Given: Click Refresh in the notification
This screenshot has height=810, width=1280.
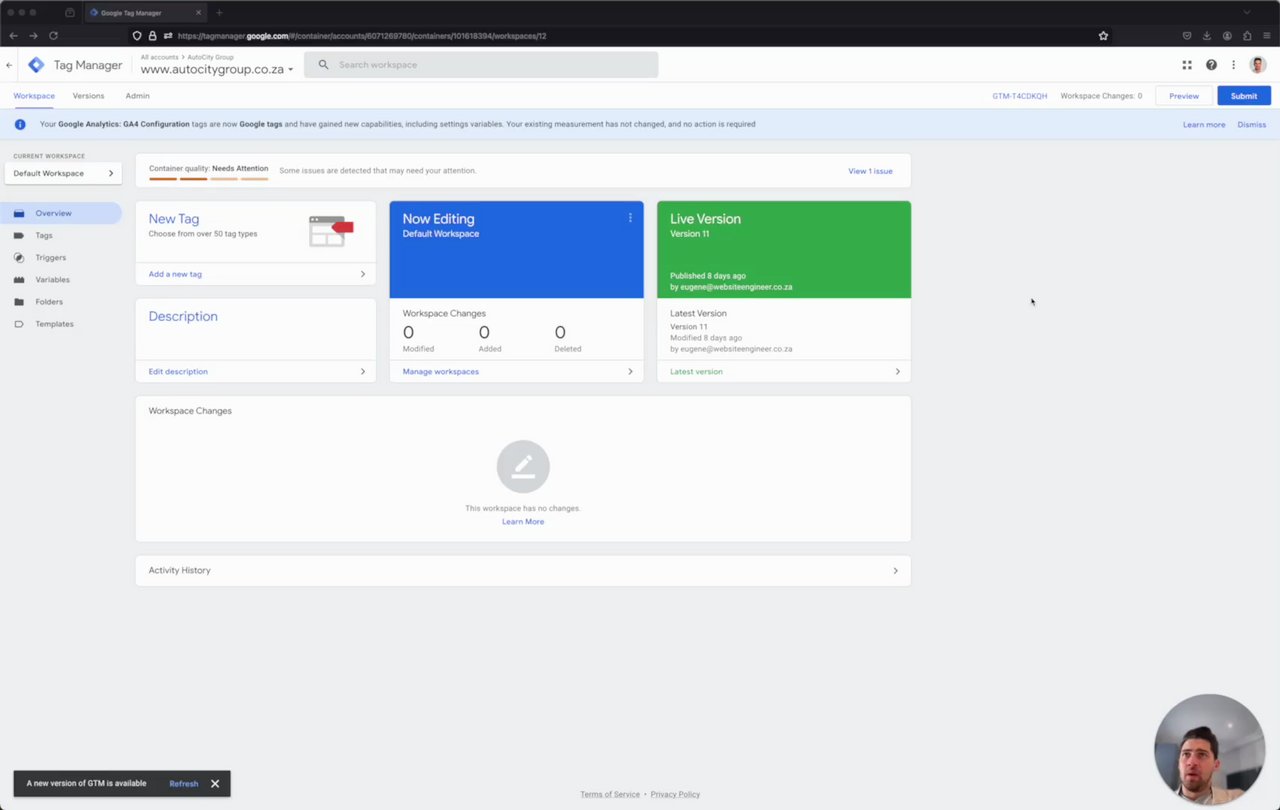Looking at the screenshot, I should click(184, 784).
